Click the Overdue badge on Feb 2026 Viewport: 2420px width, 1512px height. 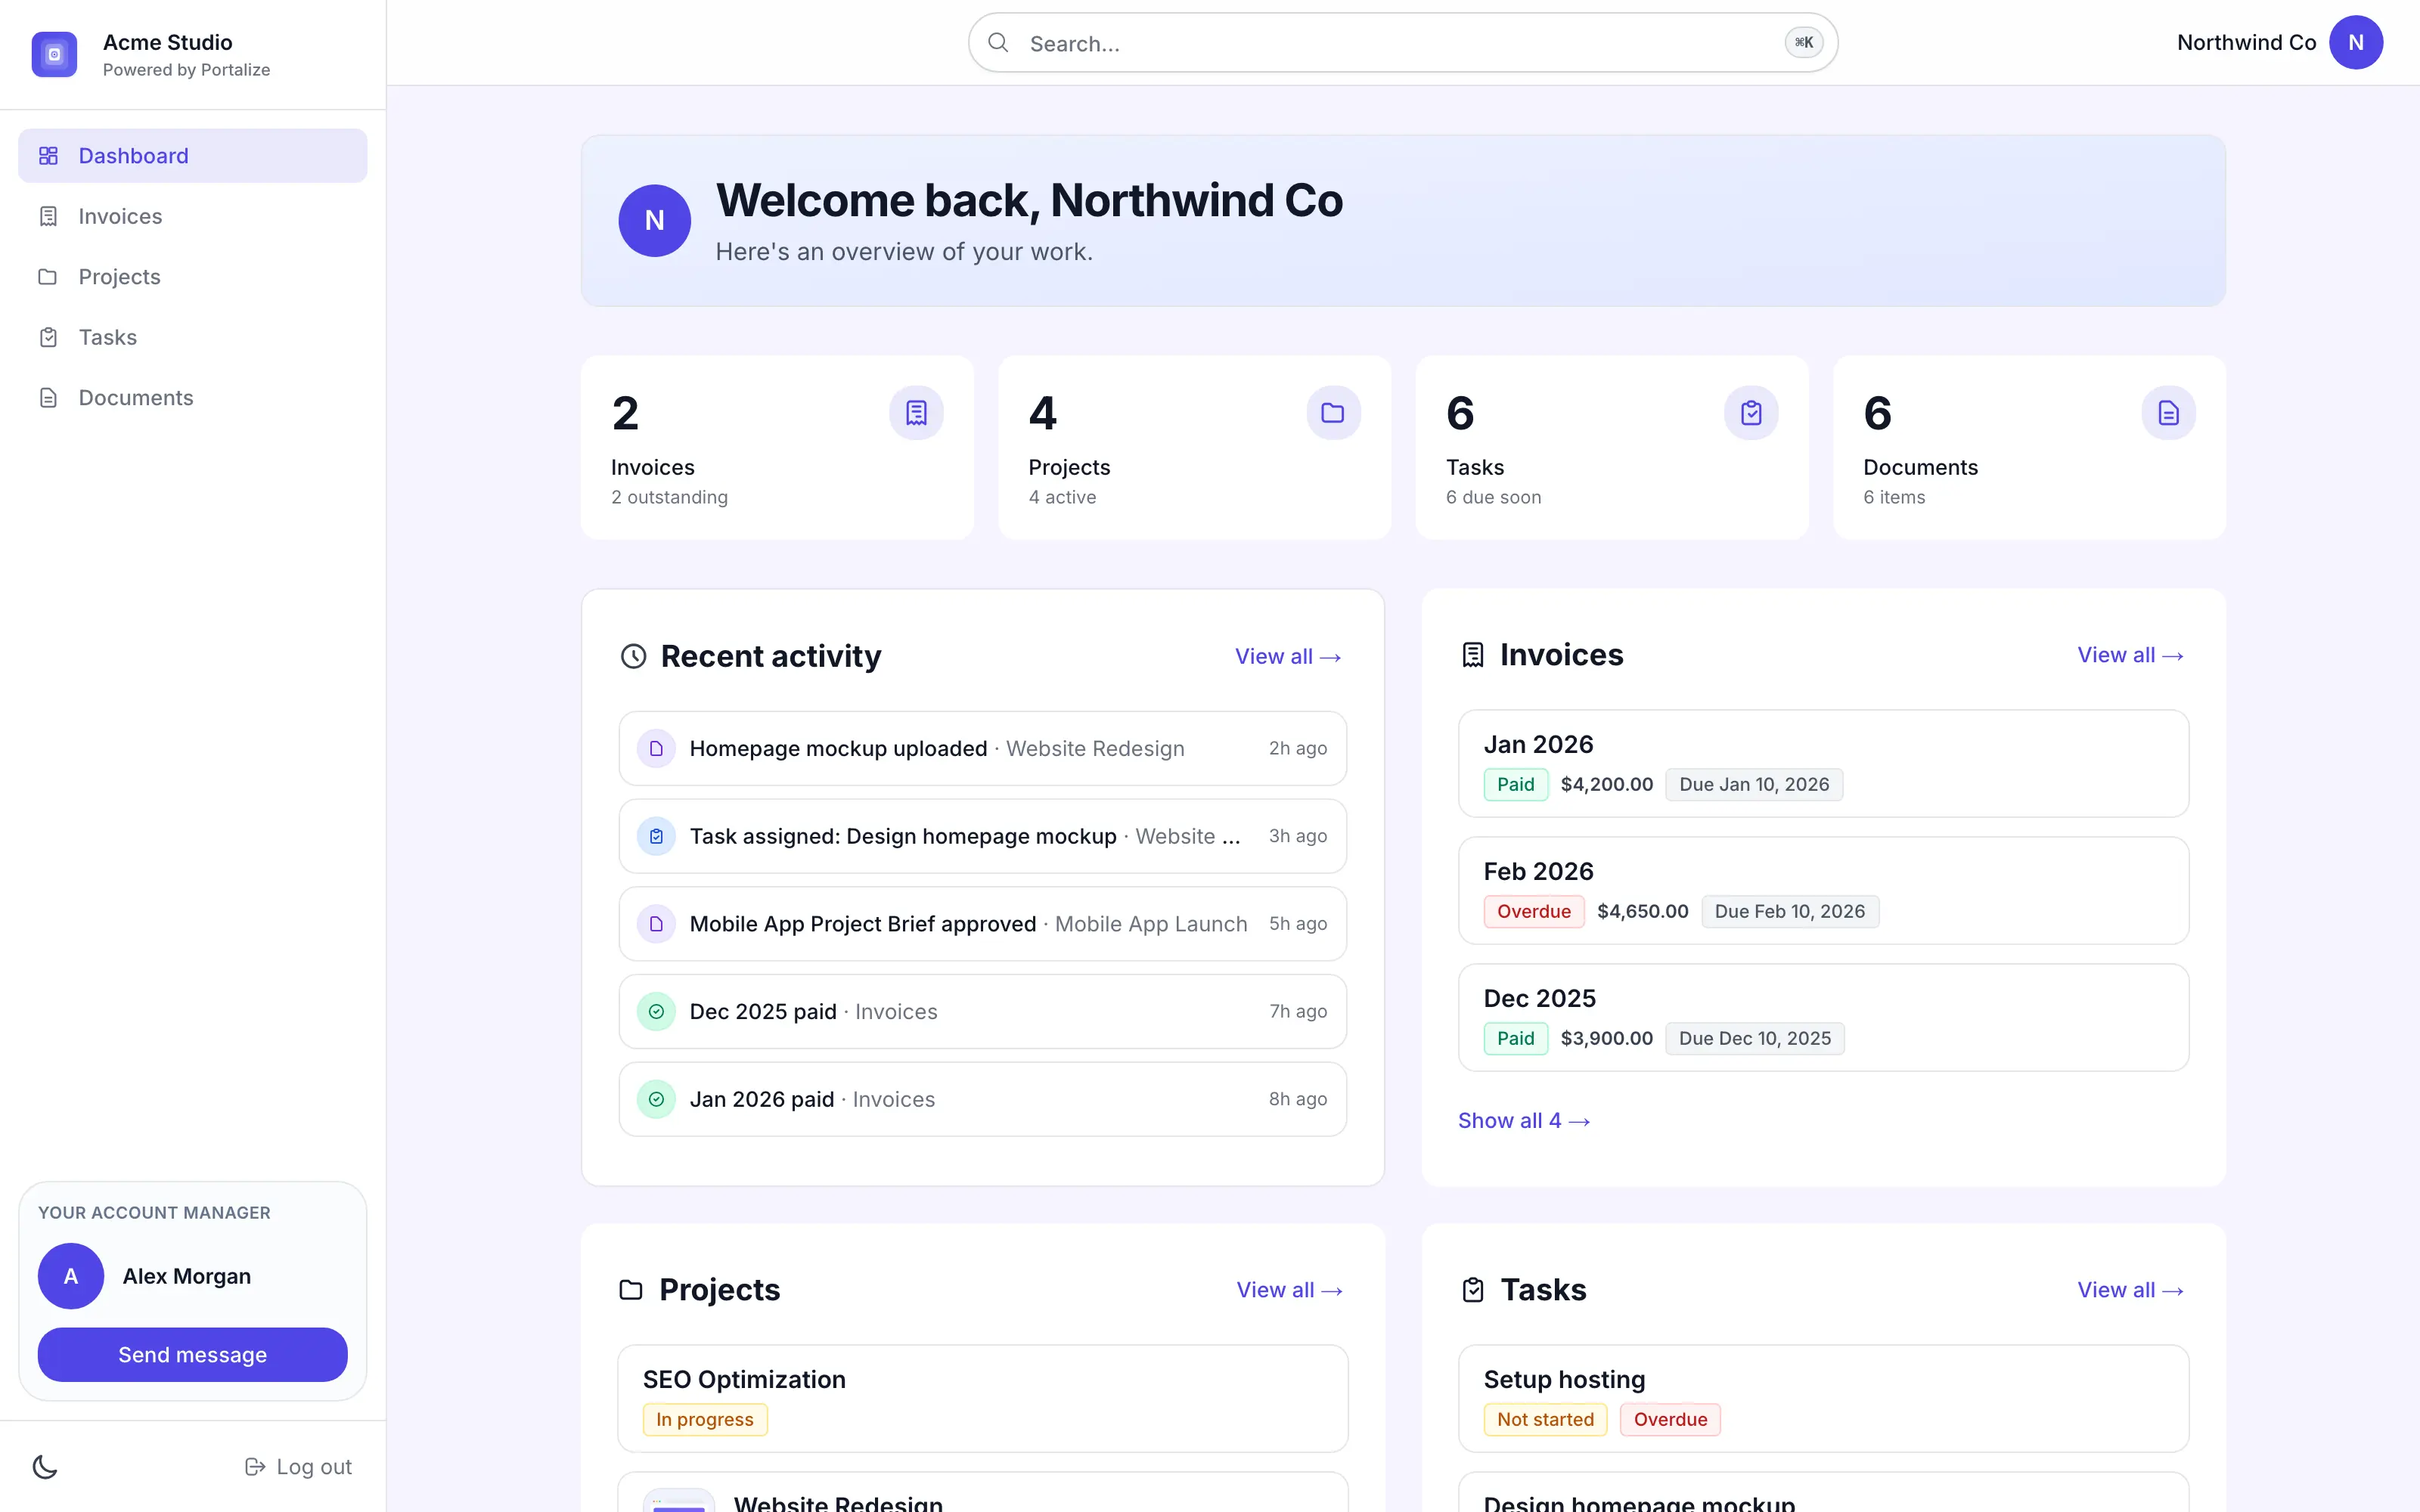(1533, 912)
